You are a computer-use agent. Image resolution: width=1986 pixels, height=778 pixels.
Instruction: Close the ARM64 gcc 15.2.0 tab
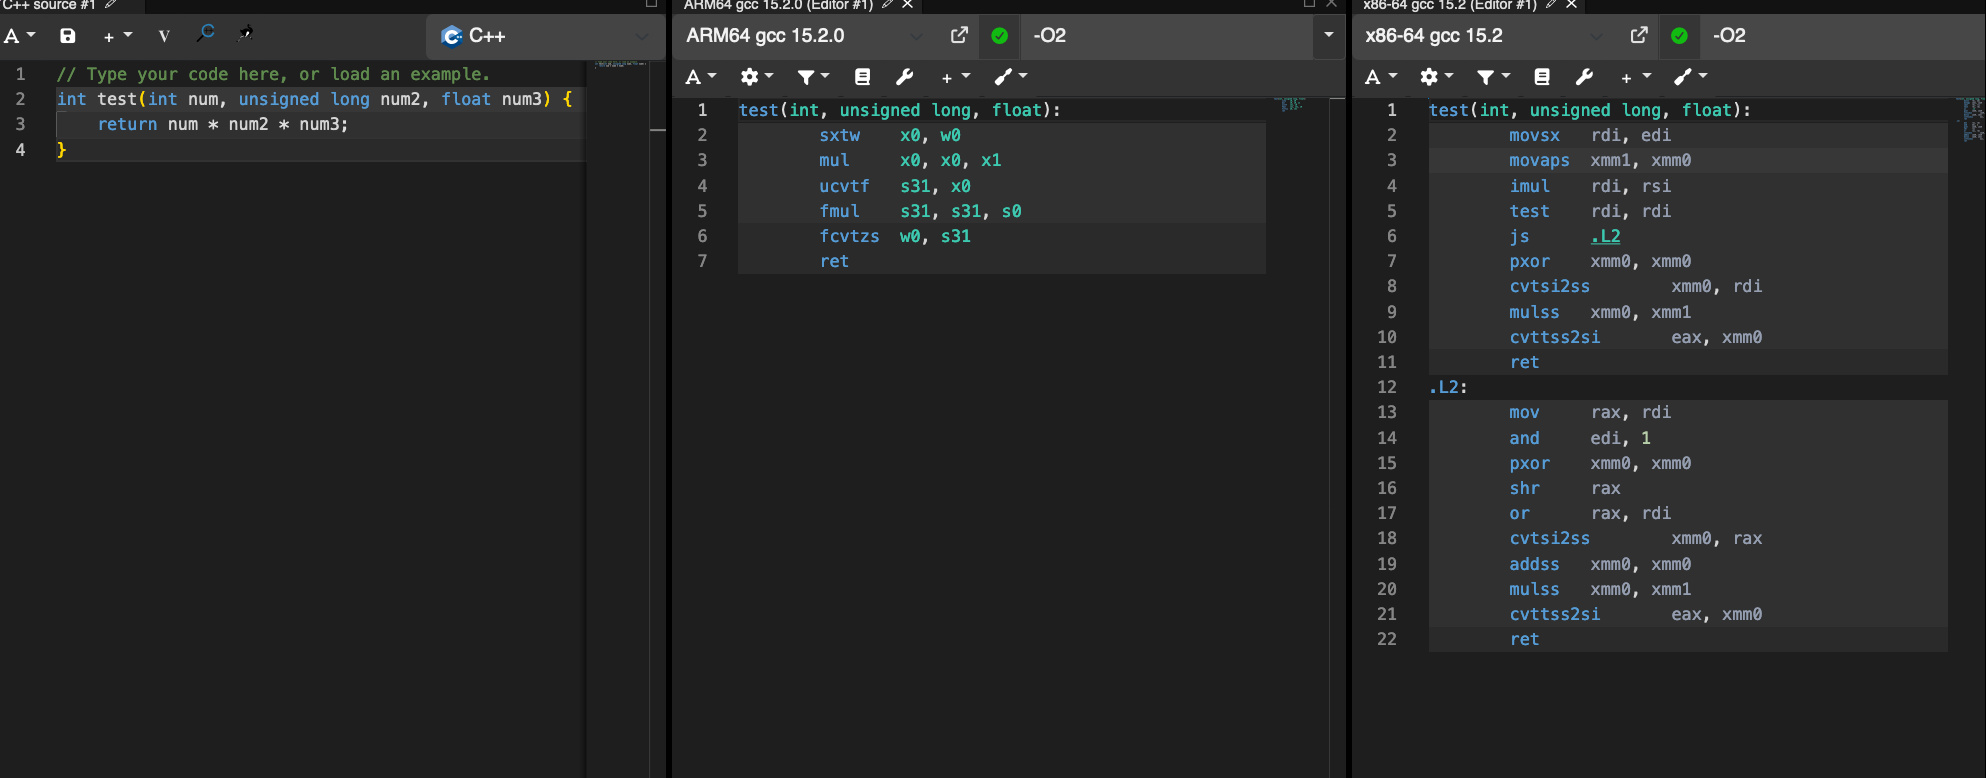click(907, 5)
